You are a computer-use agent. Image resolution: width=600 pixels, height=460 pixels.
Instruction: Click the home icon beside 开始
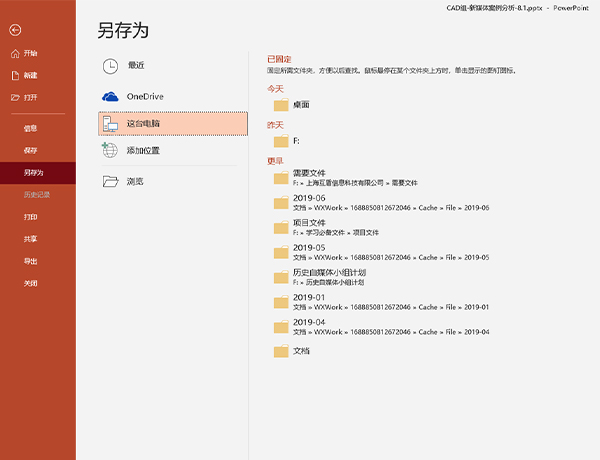pos(15,54)
